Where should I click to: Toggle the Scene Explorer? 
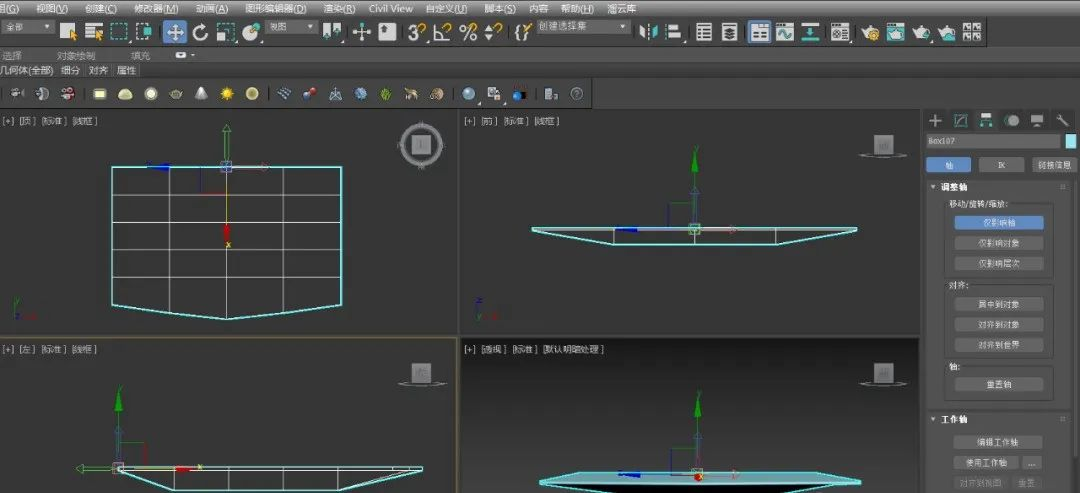[x=704, y=32]
